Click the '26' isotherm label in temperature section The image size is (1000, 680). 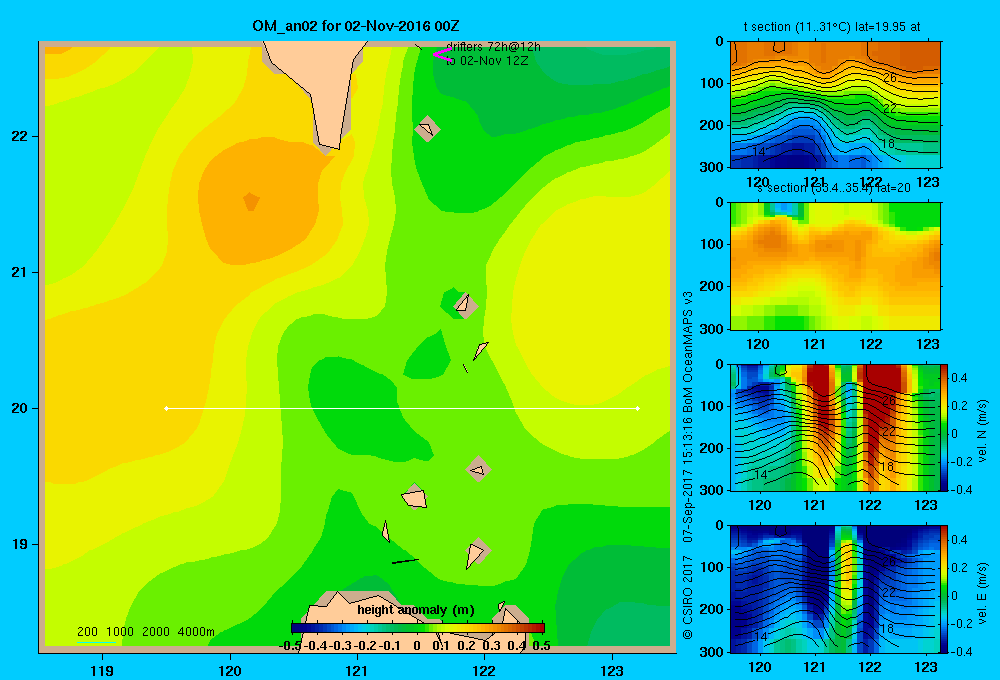890,77
